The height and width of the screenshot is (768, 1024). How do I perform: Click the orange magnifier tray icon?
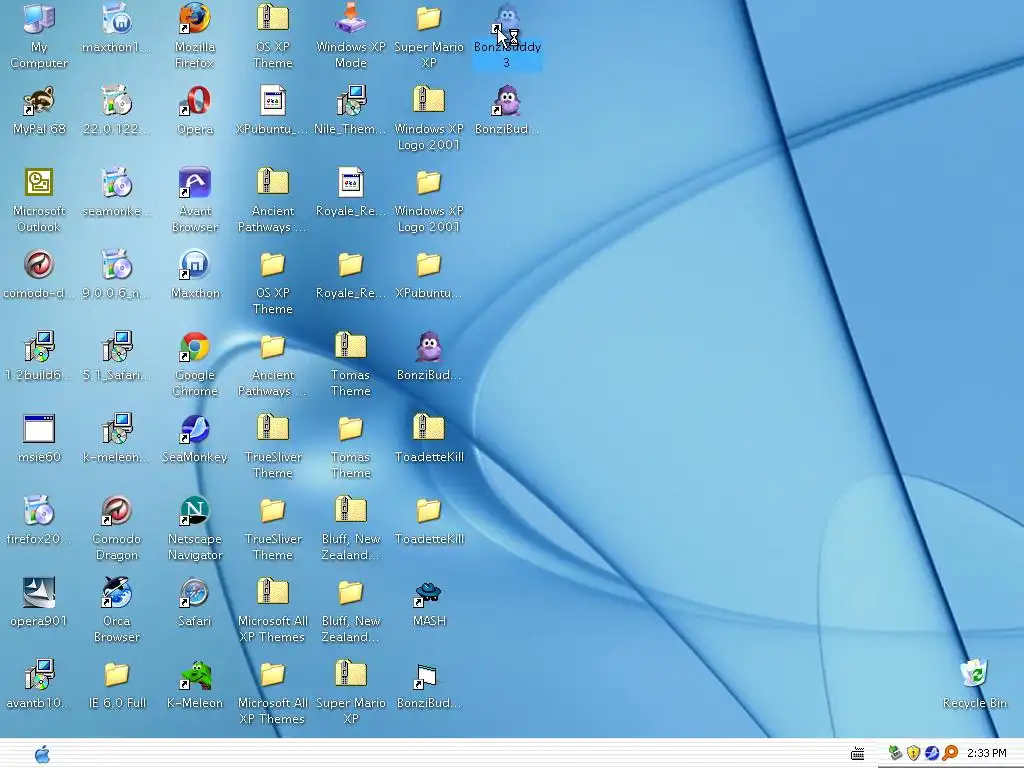pos(950,753)
